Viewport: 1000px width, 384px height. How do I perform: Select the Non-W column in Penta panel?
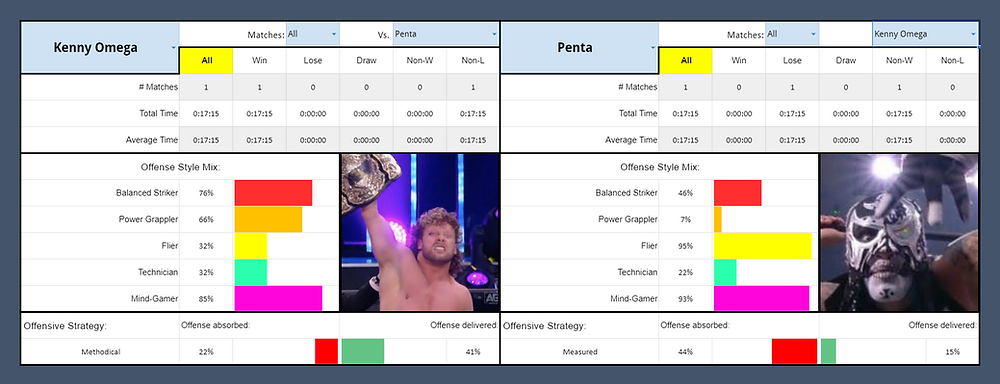[x=899, y=61]
